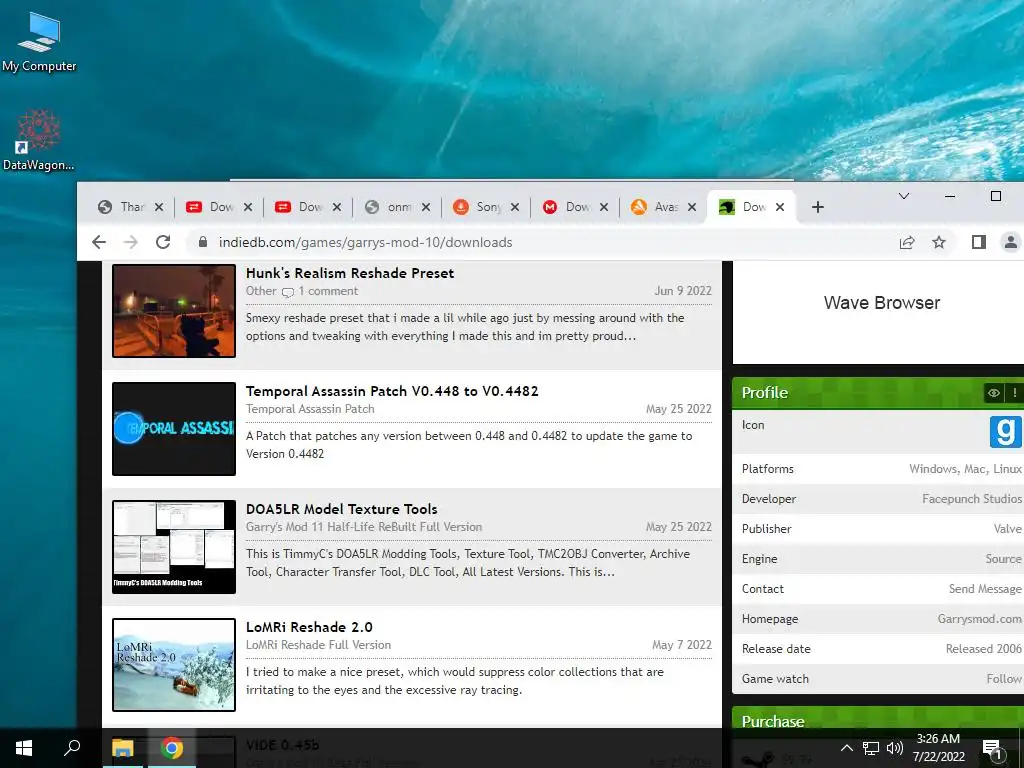The image size is (1024, 768).
Task: Open Temporal Assassin Patch V0.448 title
Action: point(392,391)
